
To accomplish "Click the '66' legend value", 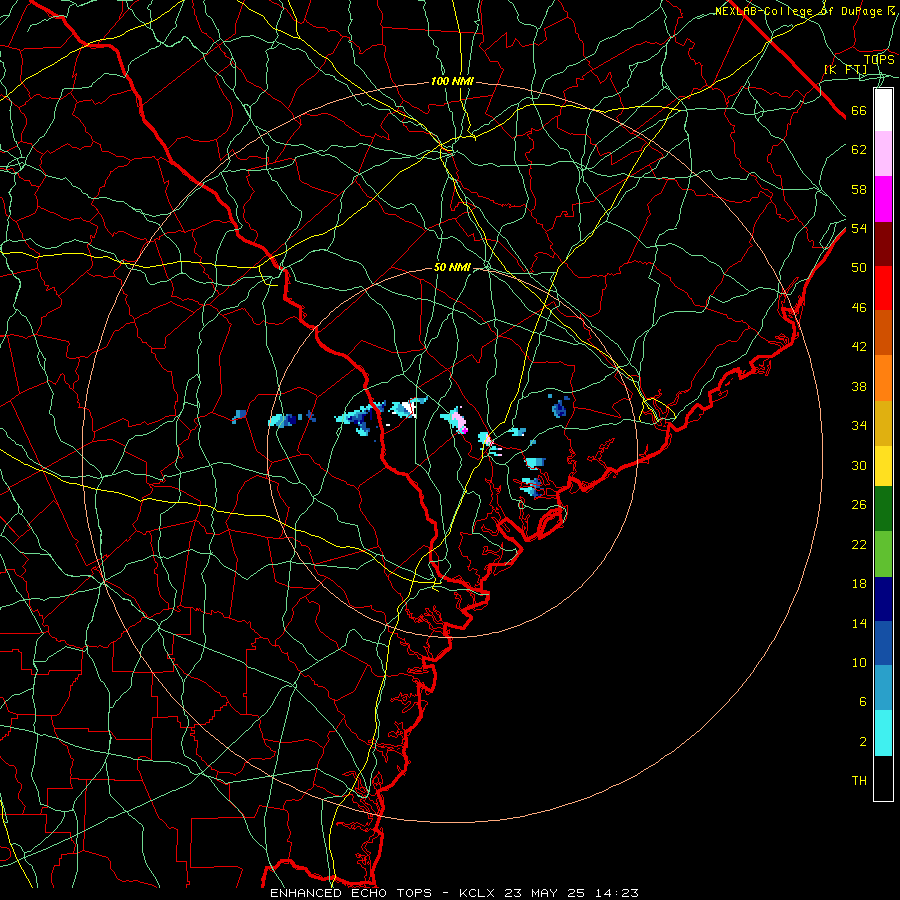I will (x=859, y=111).
